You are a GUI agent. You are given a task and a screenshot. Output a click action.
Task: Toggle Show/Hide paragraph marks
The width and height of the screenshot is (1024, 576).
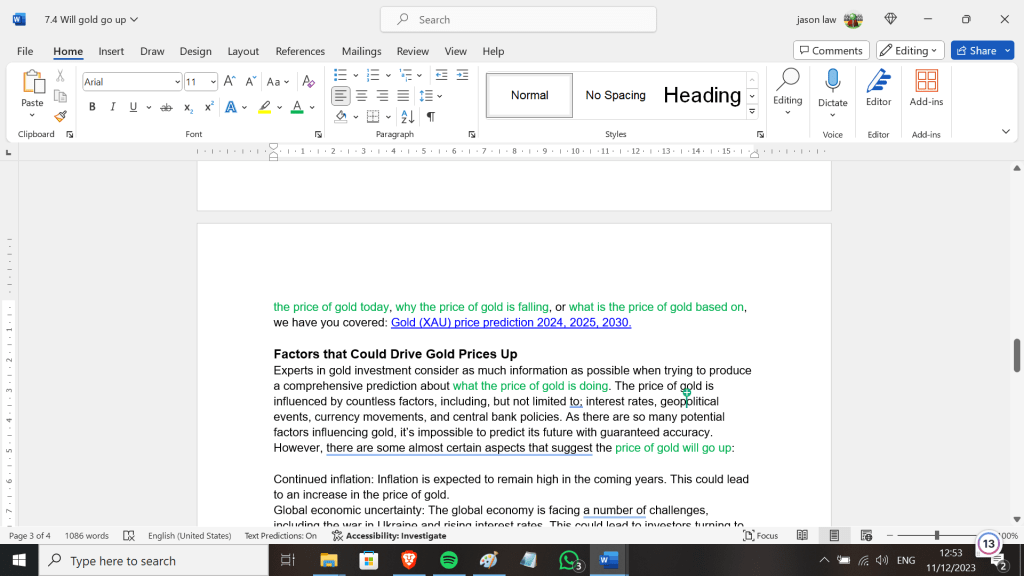(431, 117)
